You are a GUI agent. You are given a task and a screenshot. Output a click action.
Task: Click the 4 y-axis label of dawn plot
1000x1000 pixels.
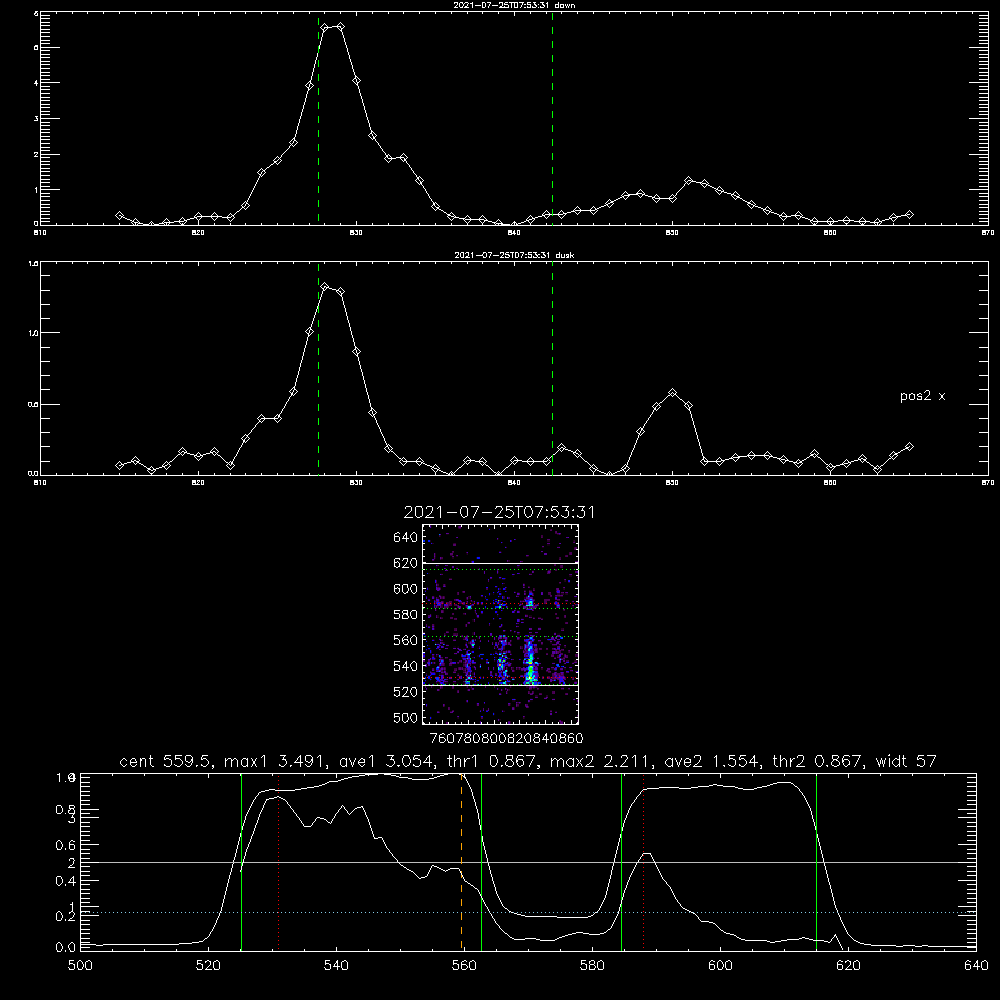(36, 83)
